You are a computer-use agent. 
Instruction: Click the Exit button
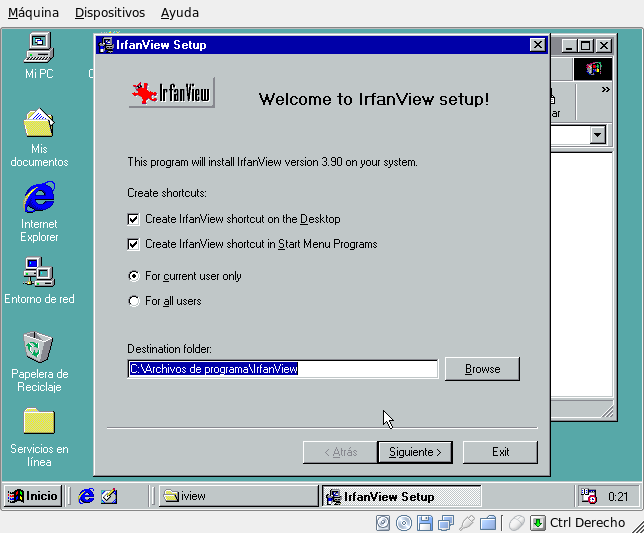pyautogui.click(x=500, y=452)
